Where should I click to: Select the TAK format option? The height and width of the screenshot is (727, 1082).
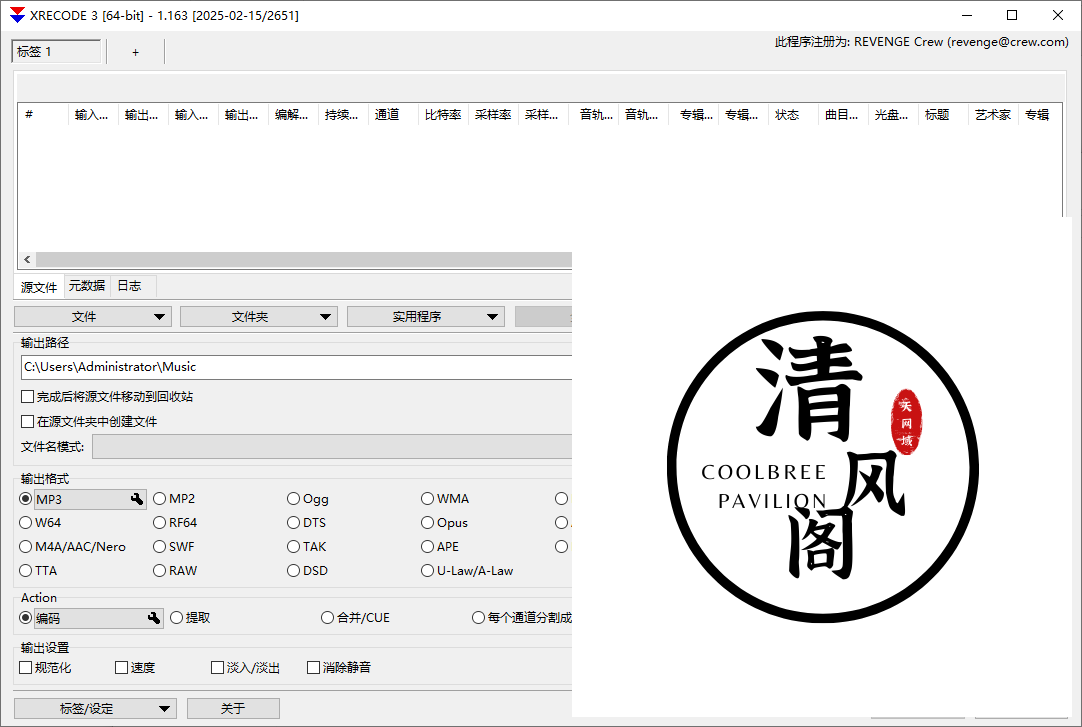pos(293,546)
